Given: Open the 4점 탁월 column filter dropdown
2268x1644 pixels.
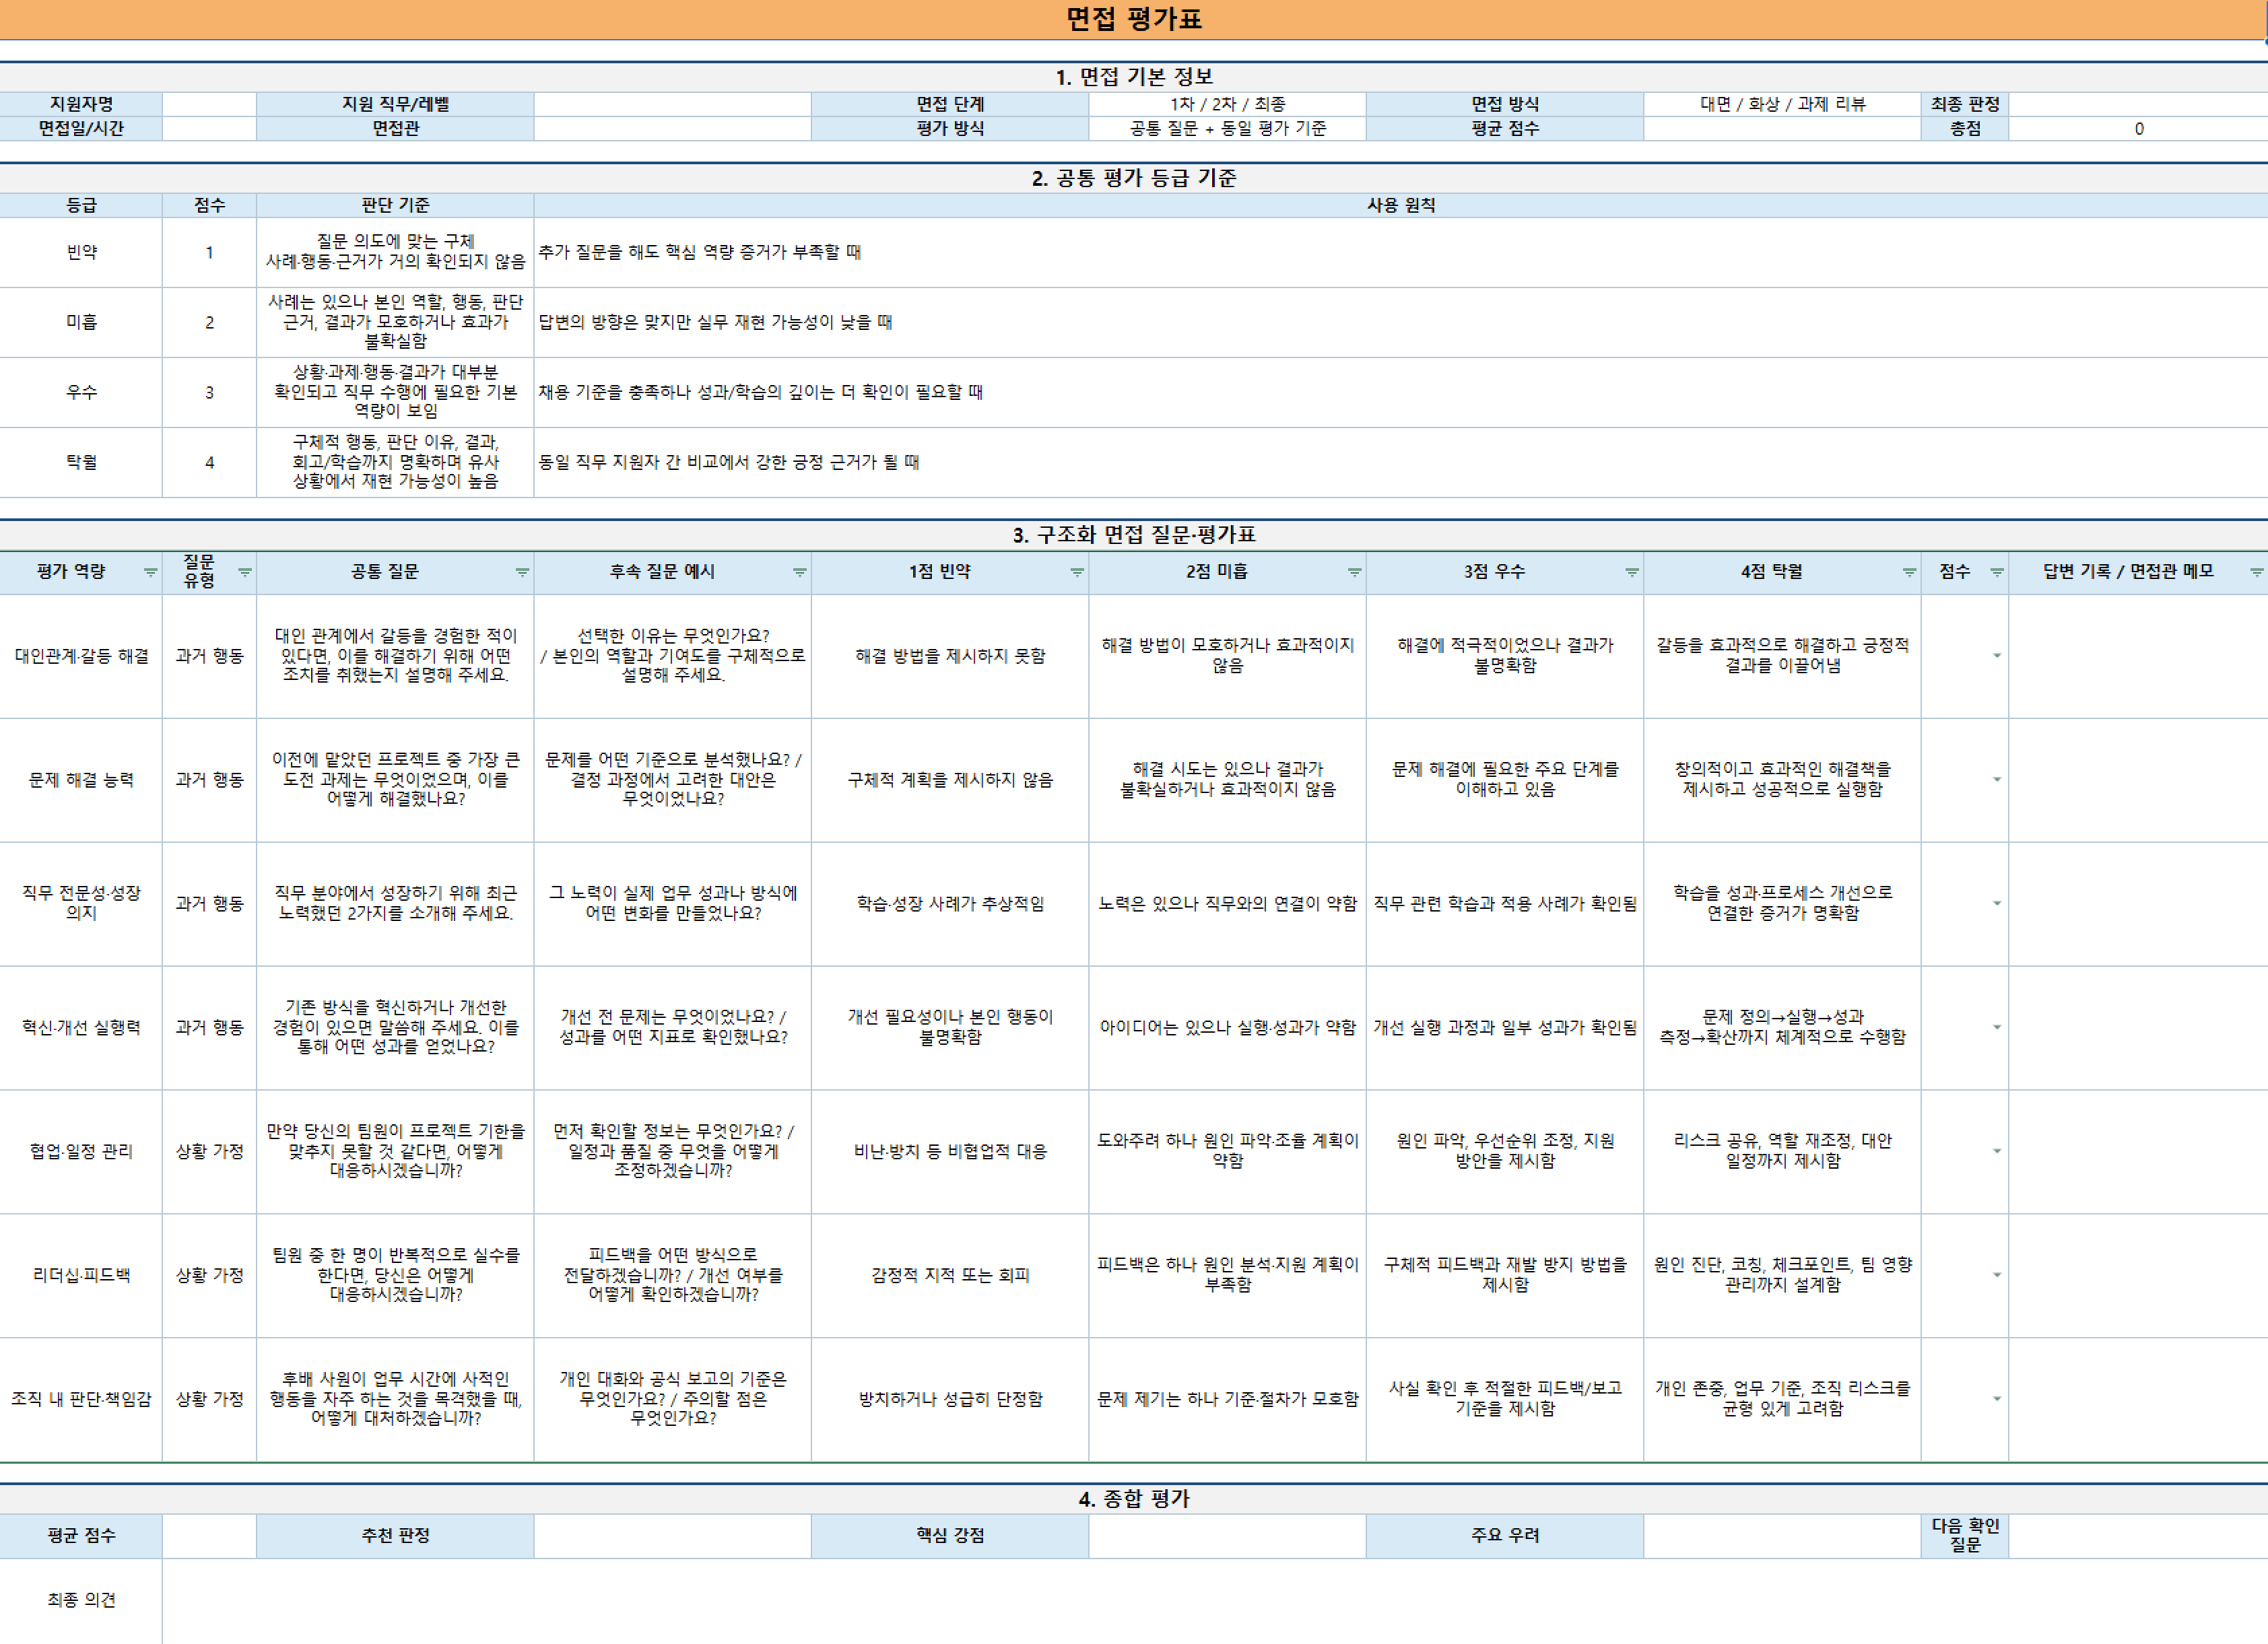Looking at the screenshot, I should coord(1909,573).
